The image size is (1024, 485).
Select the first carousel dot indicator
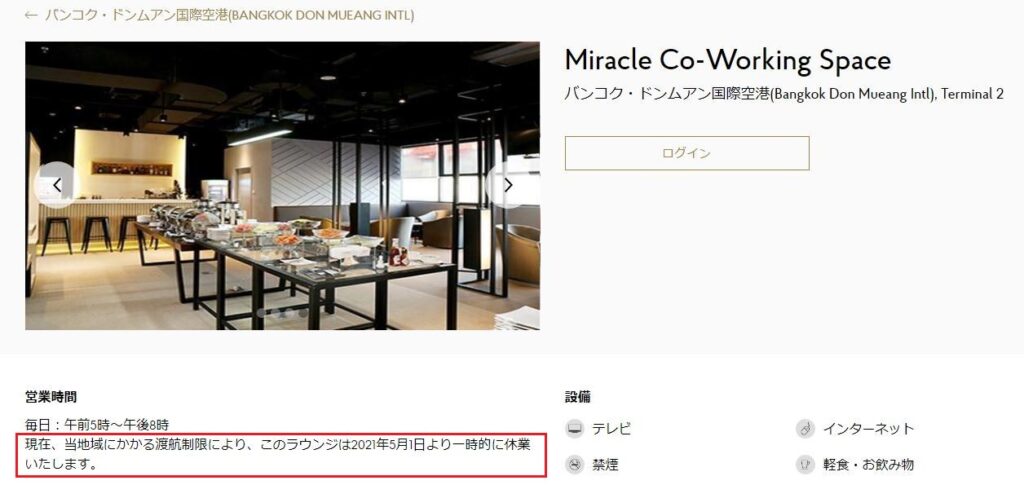pyautogui.click(x=262, y=313)
